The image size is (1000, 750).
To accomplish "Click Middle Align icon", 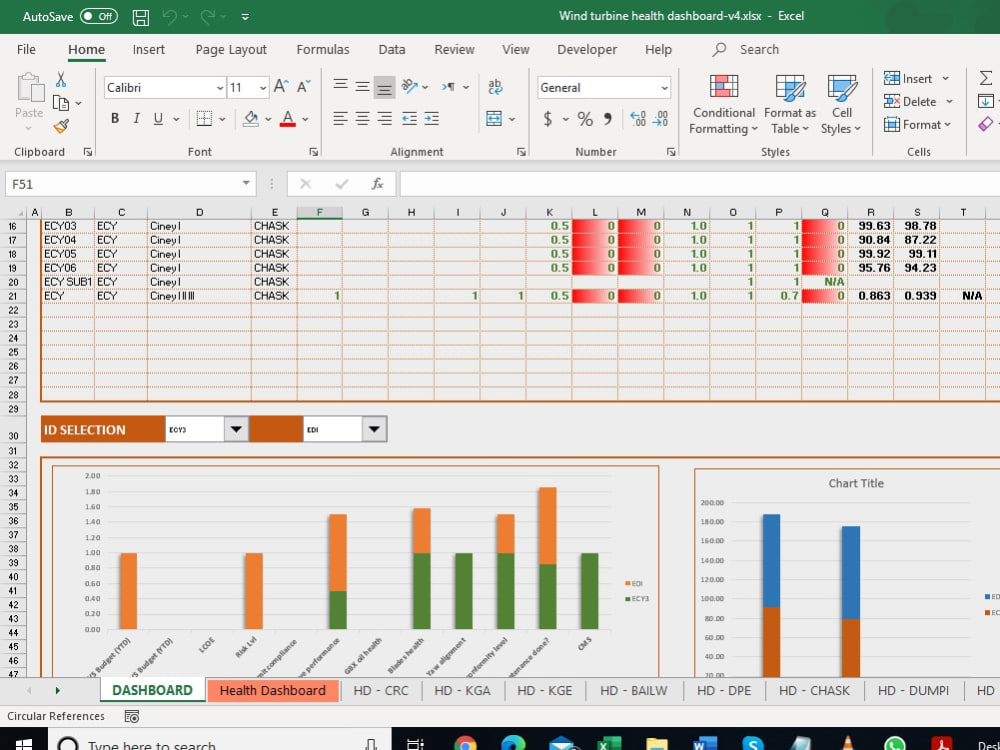I will coord(362,87).
